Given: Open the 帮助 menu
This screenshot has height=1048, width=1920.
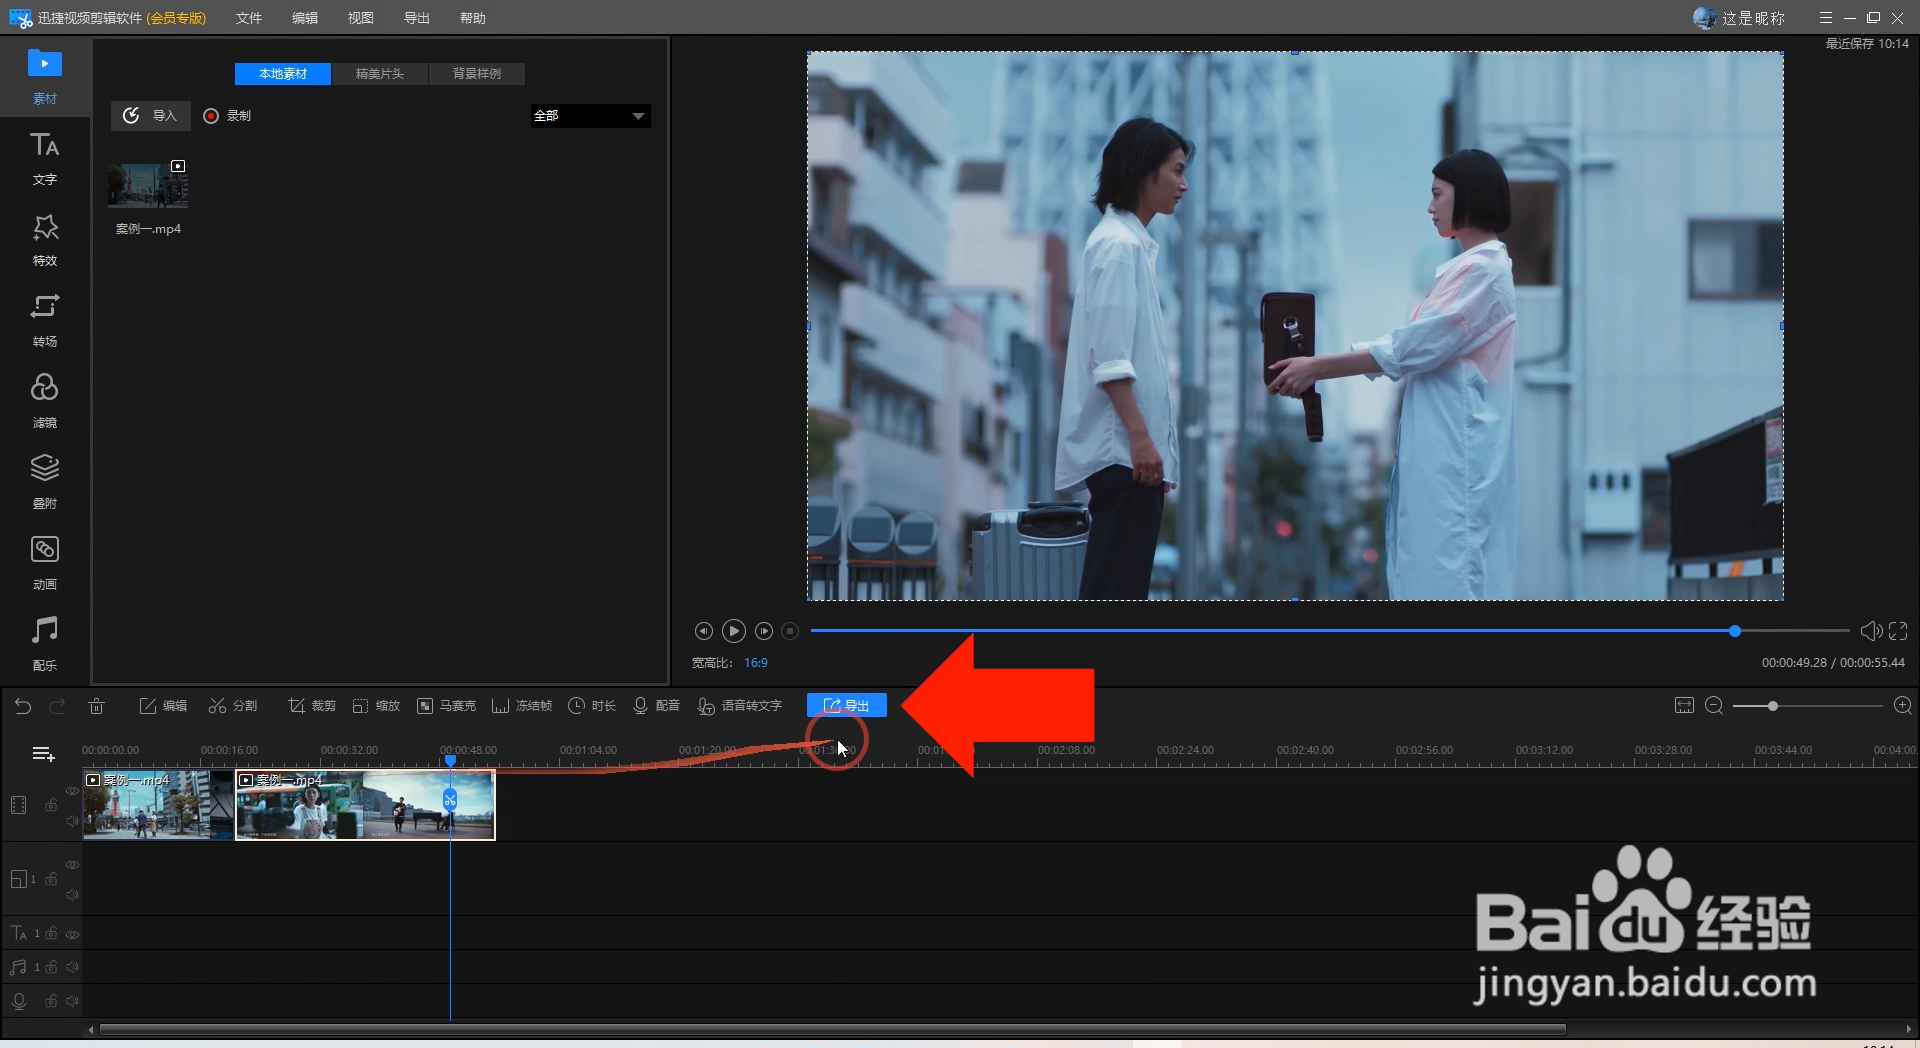Looking at the screenshot, I should click(473, 18).
